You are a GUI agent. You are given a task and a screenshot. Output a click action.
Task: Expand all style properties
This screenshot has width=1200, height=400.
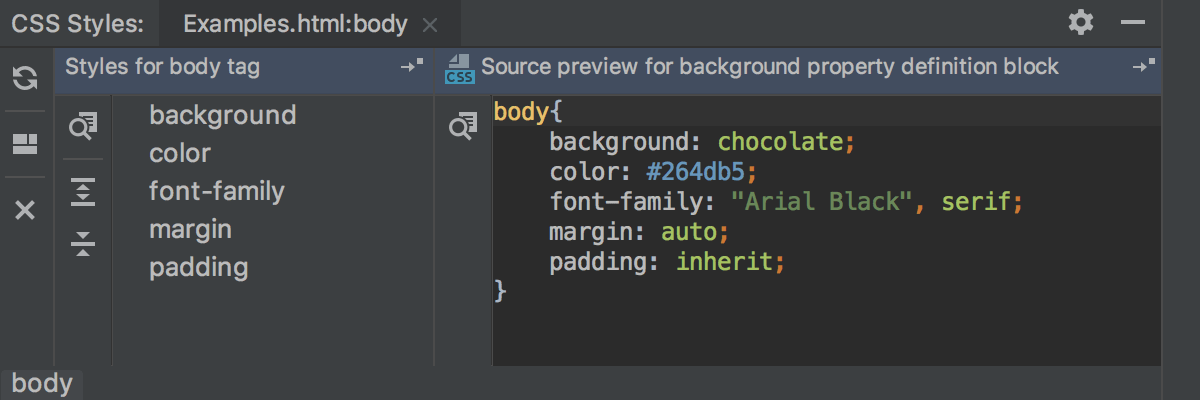(83, 192)
